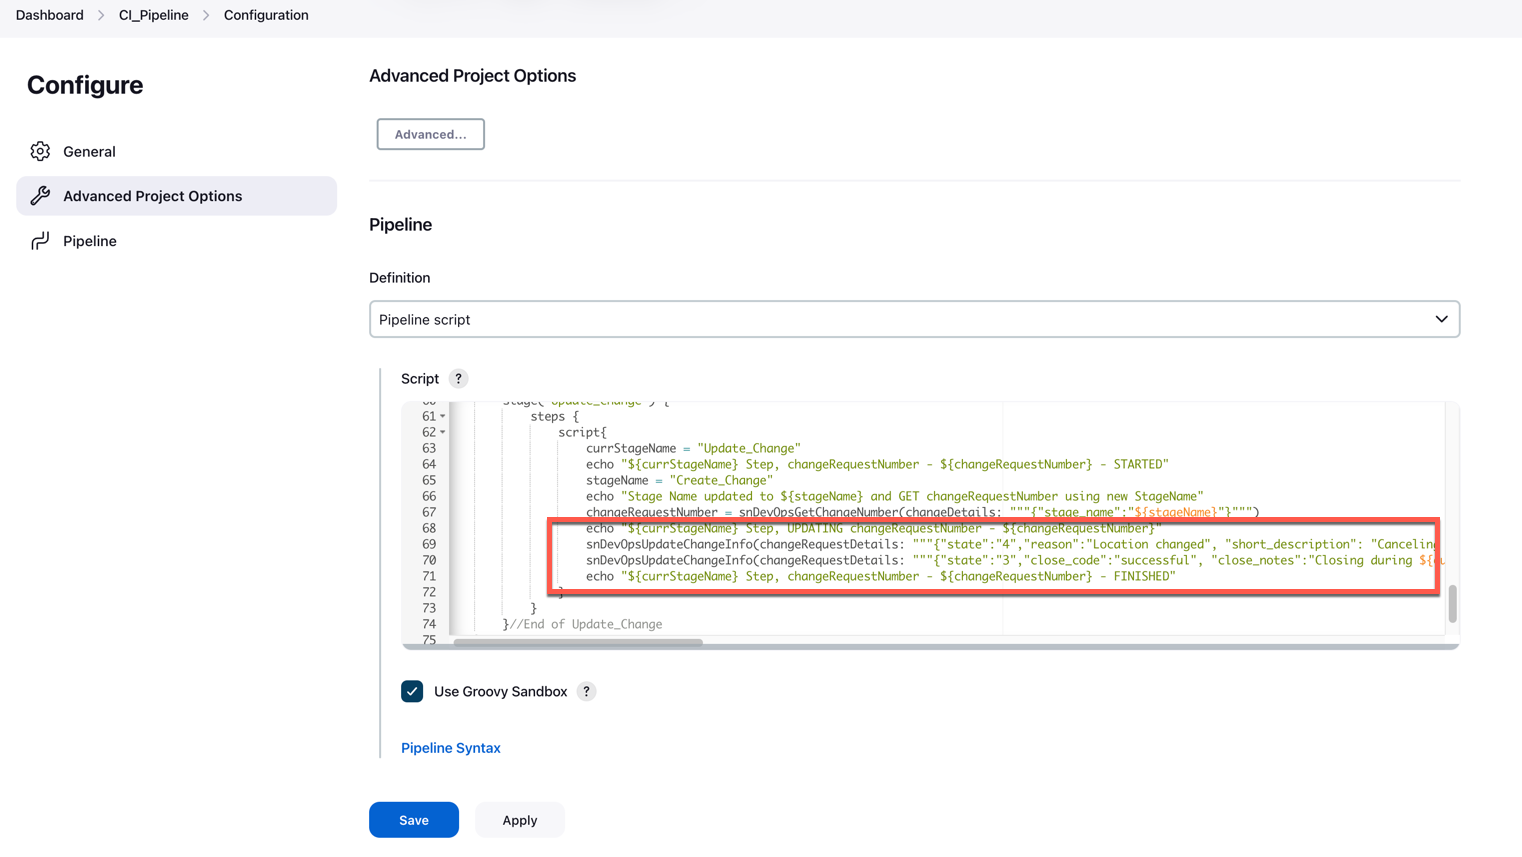Click line 71 echo FINISHED statement
Image resolution: width=1522 pixels, height=857 pixels.
pyautogui.click(x=881, y=577)
